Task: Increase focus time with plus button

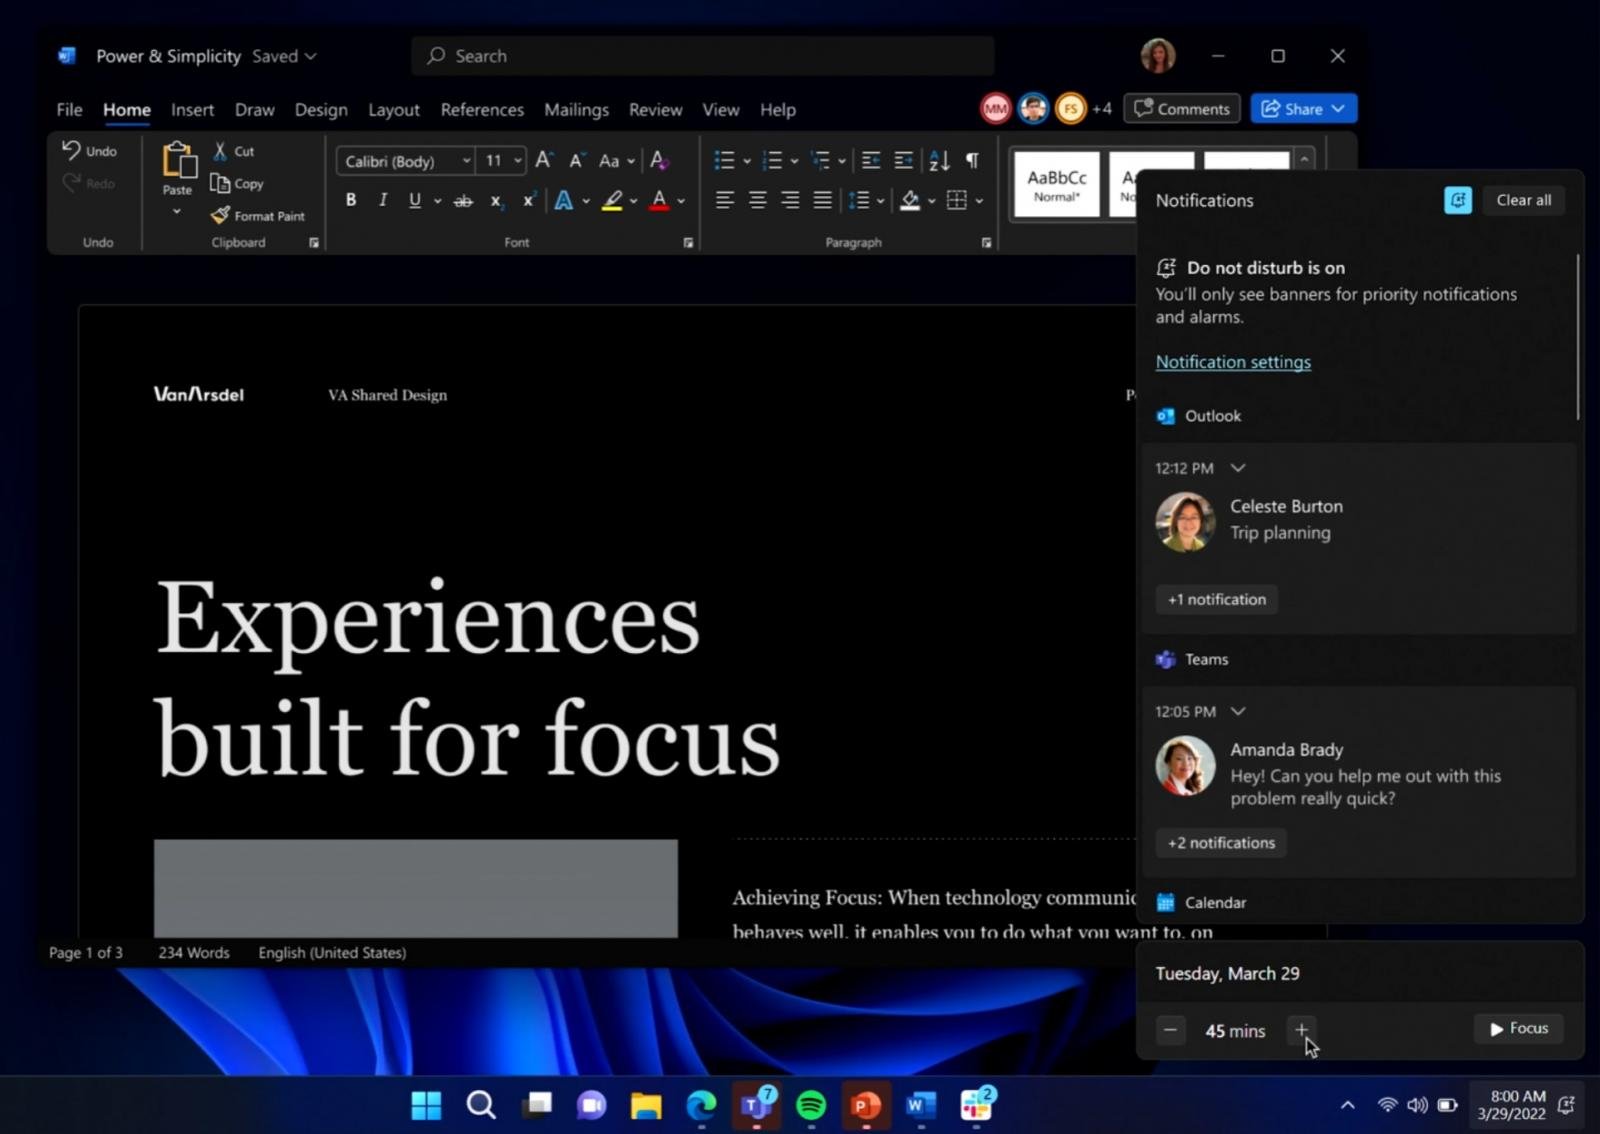Action: [1301, 1029]
